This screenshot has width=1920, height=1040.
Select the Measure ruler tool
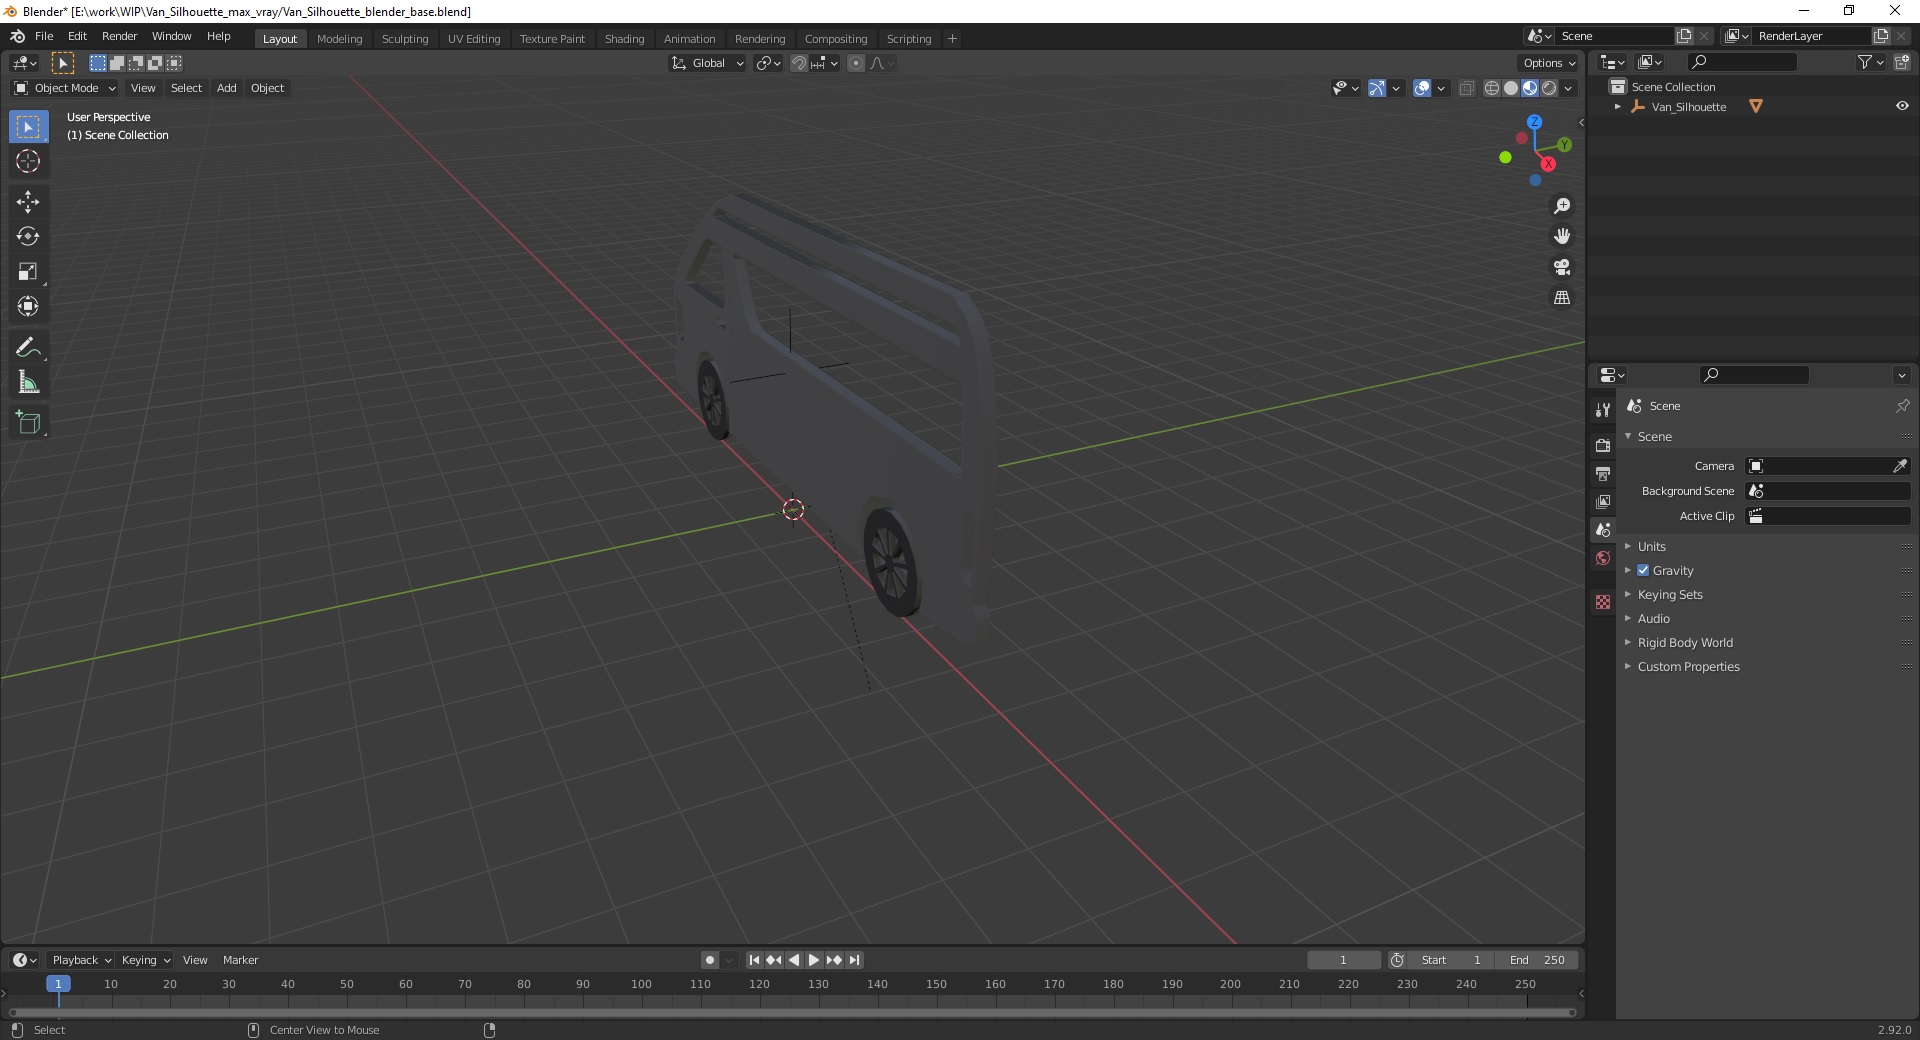click(x=28, y=383)
